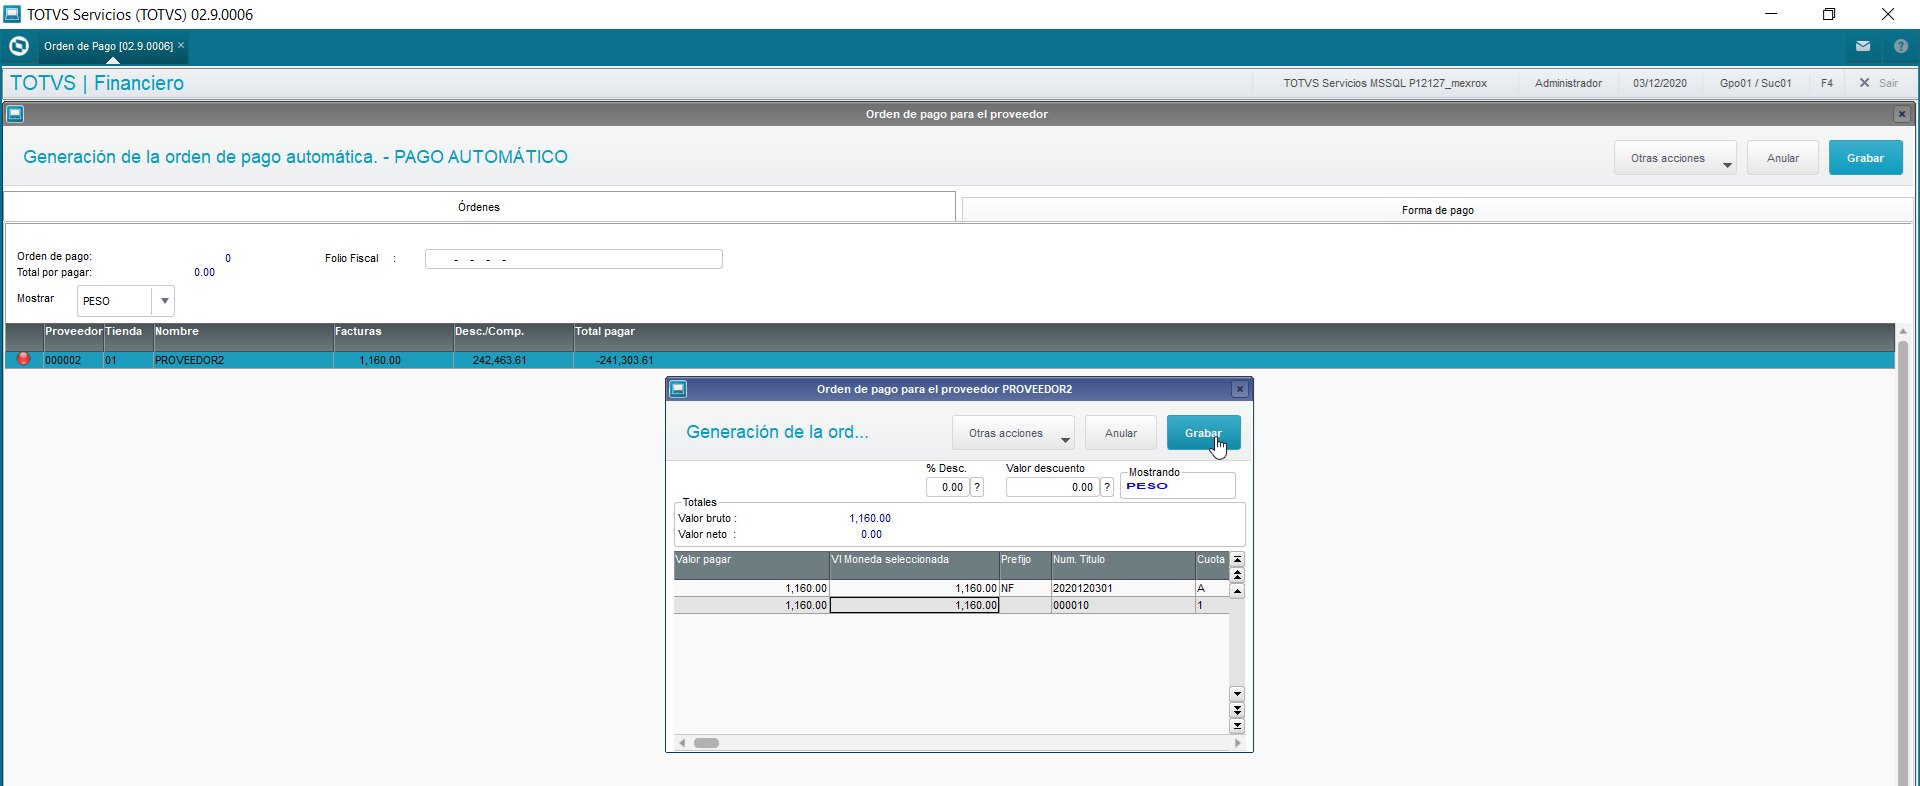Page up in dialog grid scrollbar

pyautogui.click(x=1237, y=575)
